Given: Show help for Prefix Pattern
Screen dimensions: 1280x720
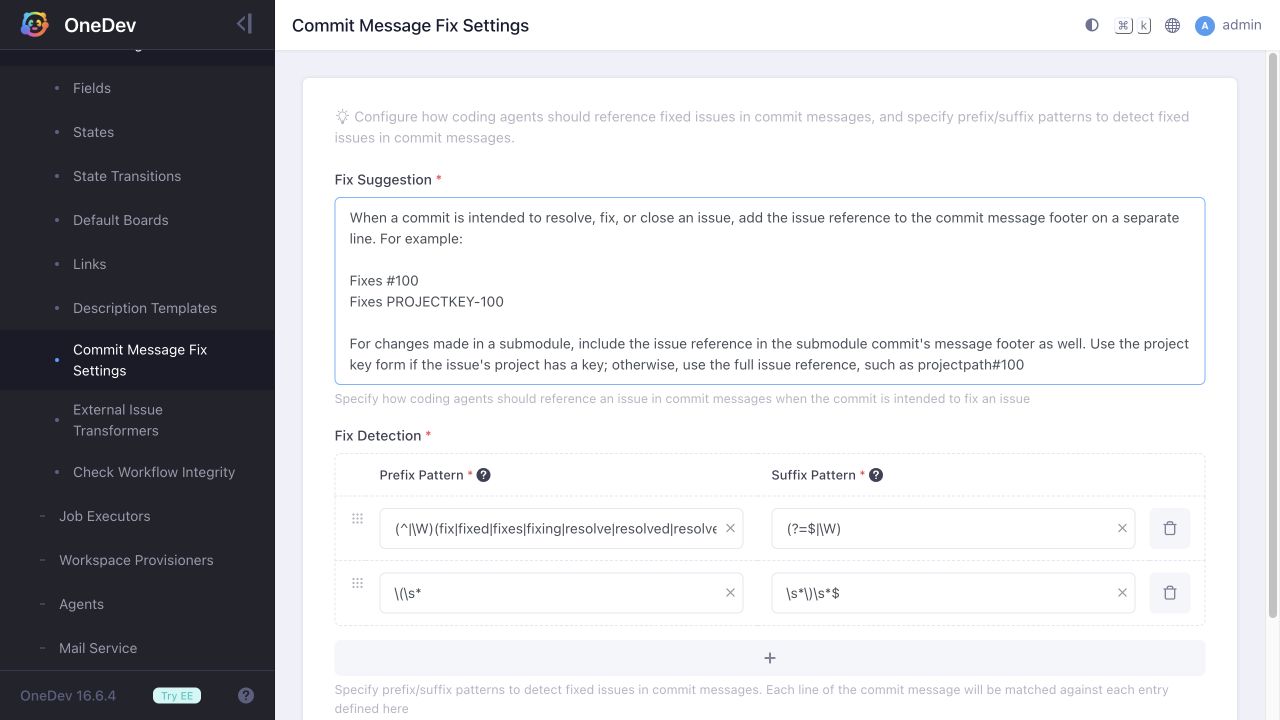Looking at the screenshot, I should tap(484, 475).
